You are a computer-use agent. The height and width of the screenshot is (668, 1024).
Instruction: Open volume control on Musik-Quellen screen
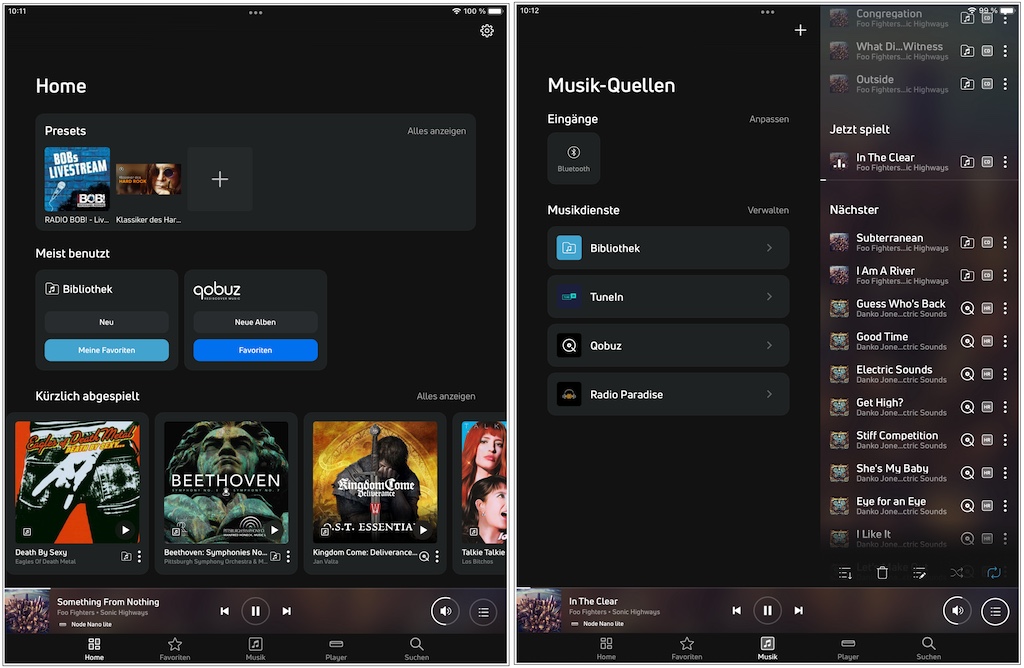click(x=957, y=611)
